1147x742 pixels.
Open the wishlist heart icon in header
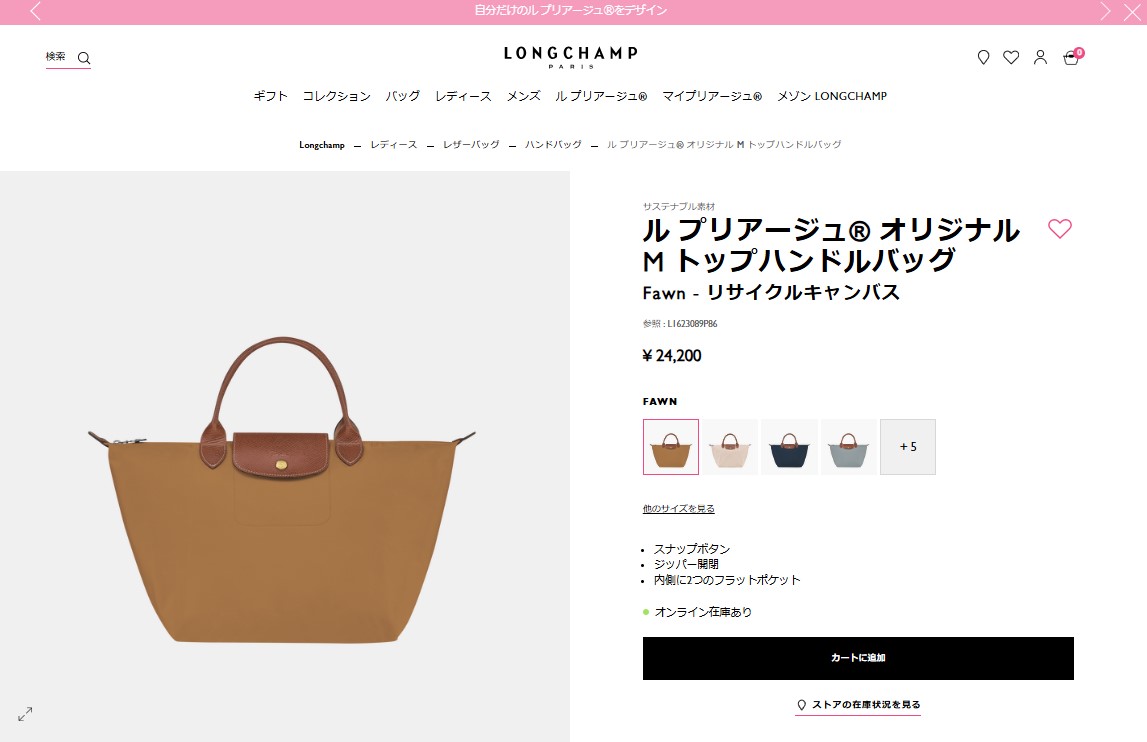(x=1011, y=57)
